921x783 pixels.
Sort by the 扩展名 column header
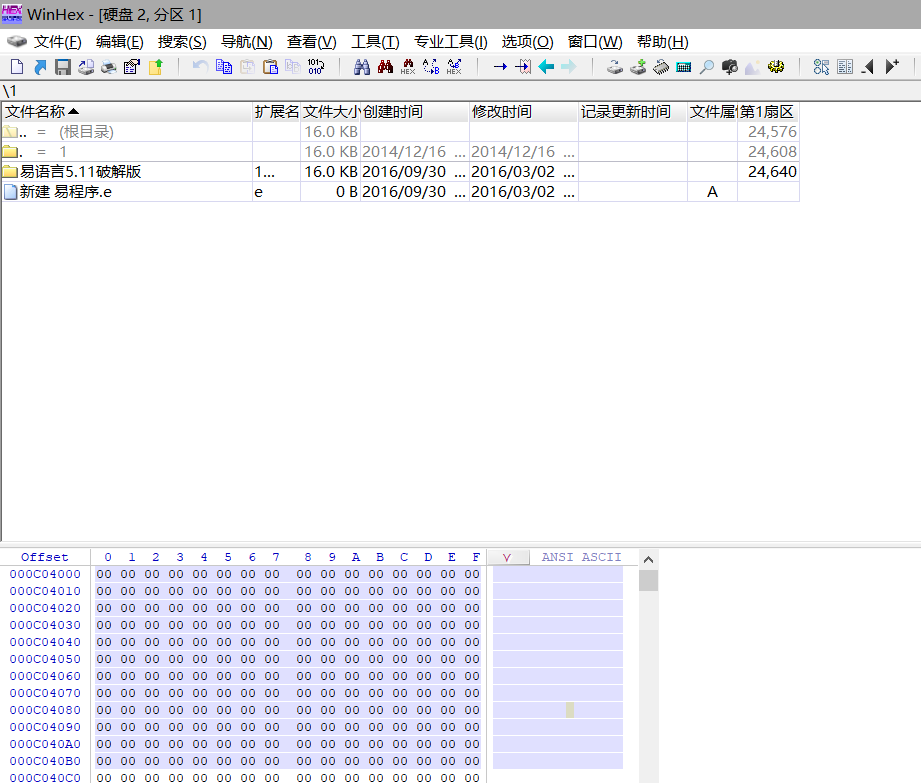(x=277, y=112)
